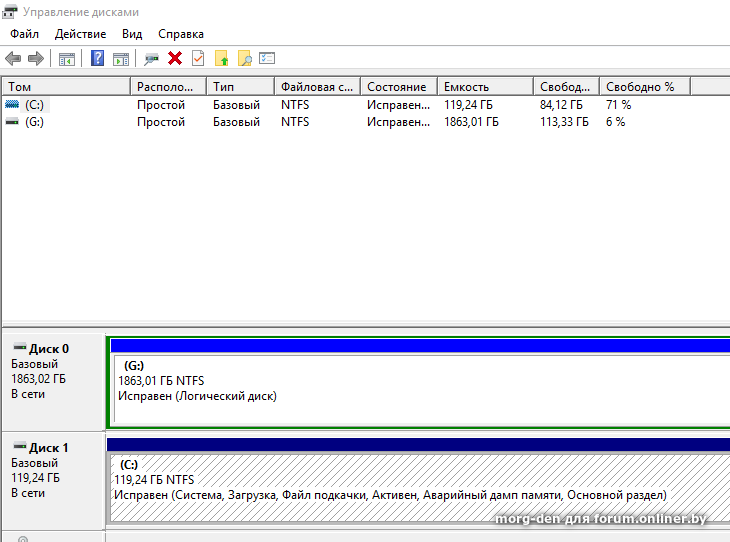Open the Справка menu
Viewport: 730px width, 542px height.
pos(181,34)
